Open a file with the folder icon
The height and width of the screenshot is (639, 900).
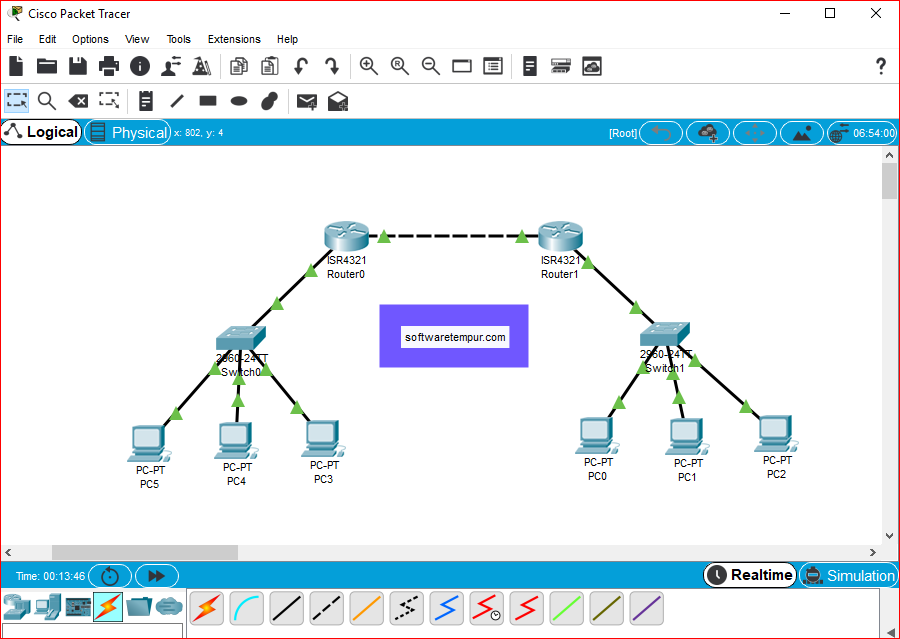[47, 66]
